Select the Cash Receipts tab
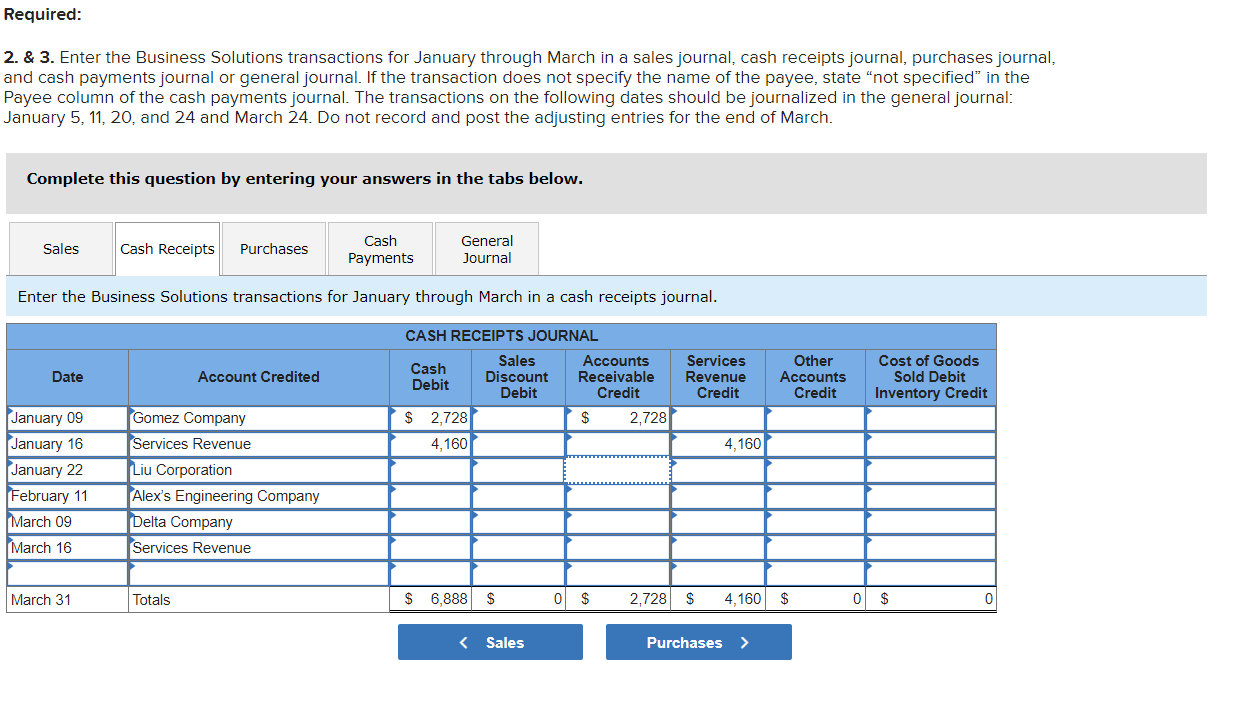Viewport: 1241px width, 715px height. 167,249
